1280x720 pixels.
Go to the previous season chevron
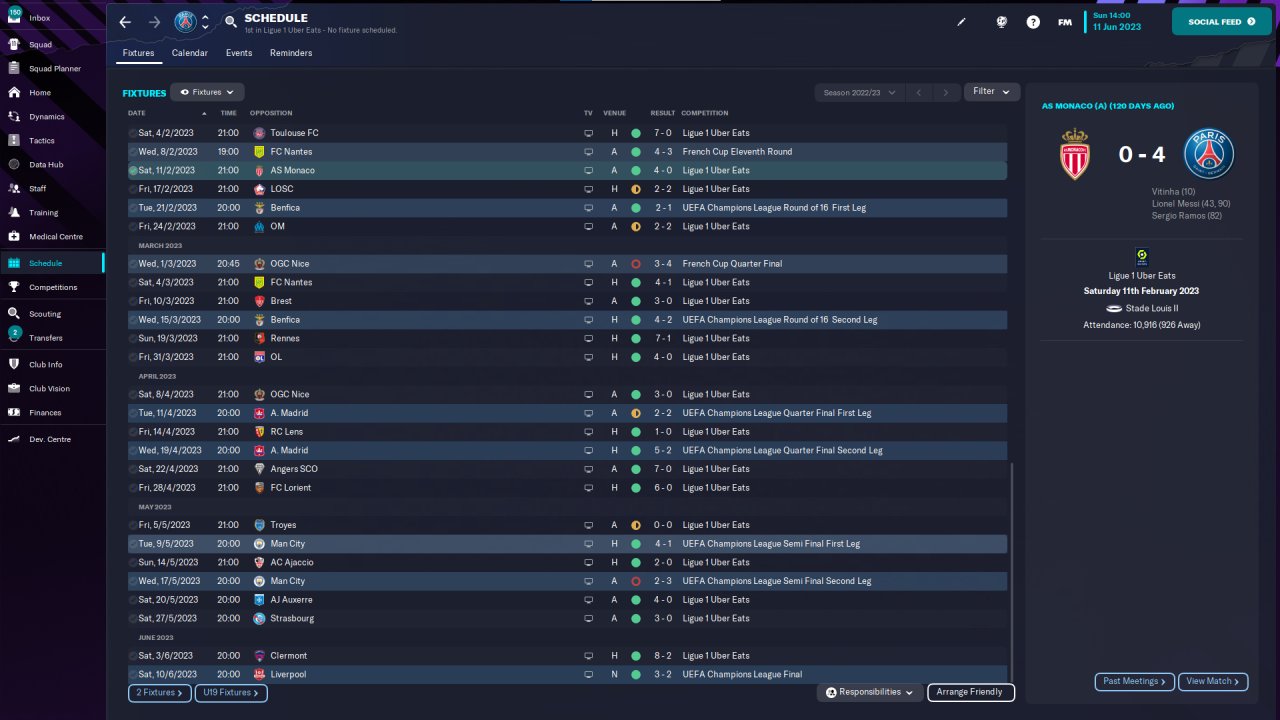tap(919, 93)
